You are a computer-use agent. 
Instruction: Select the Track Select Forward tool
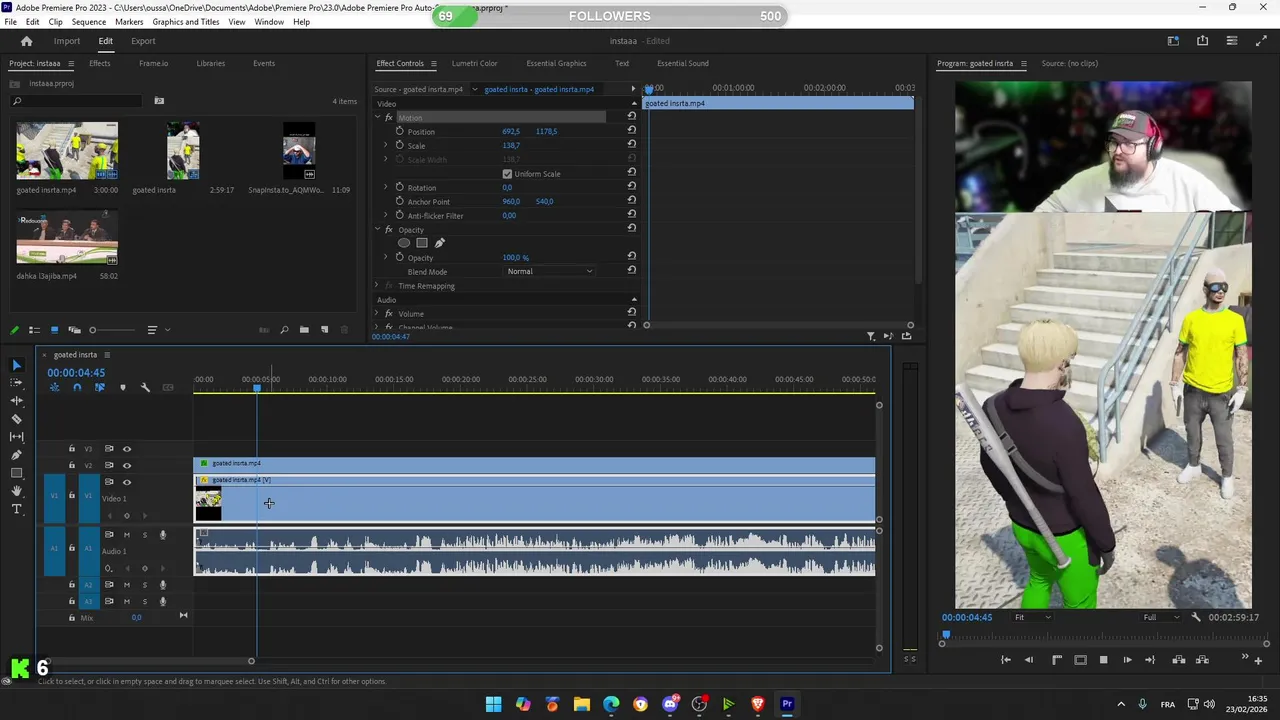coord(16,383)
